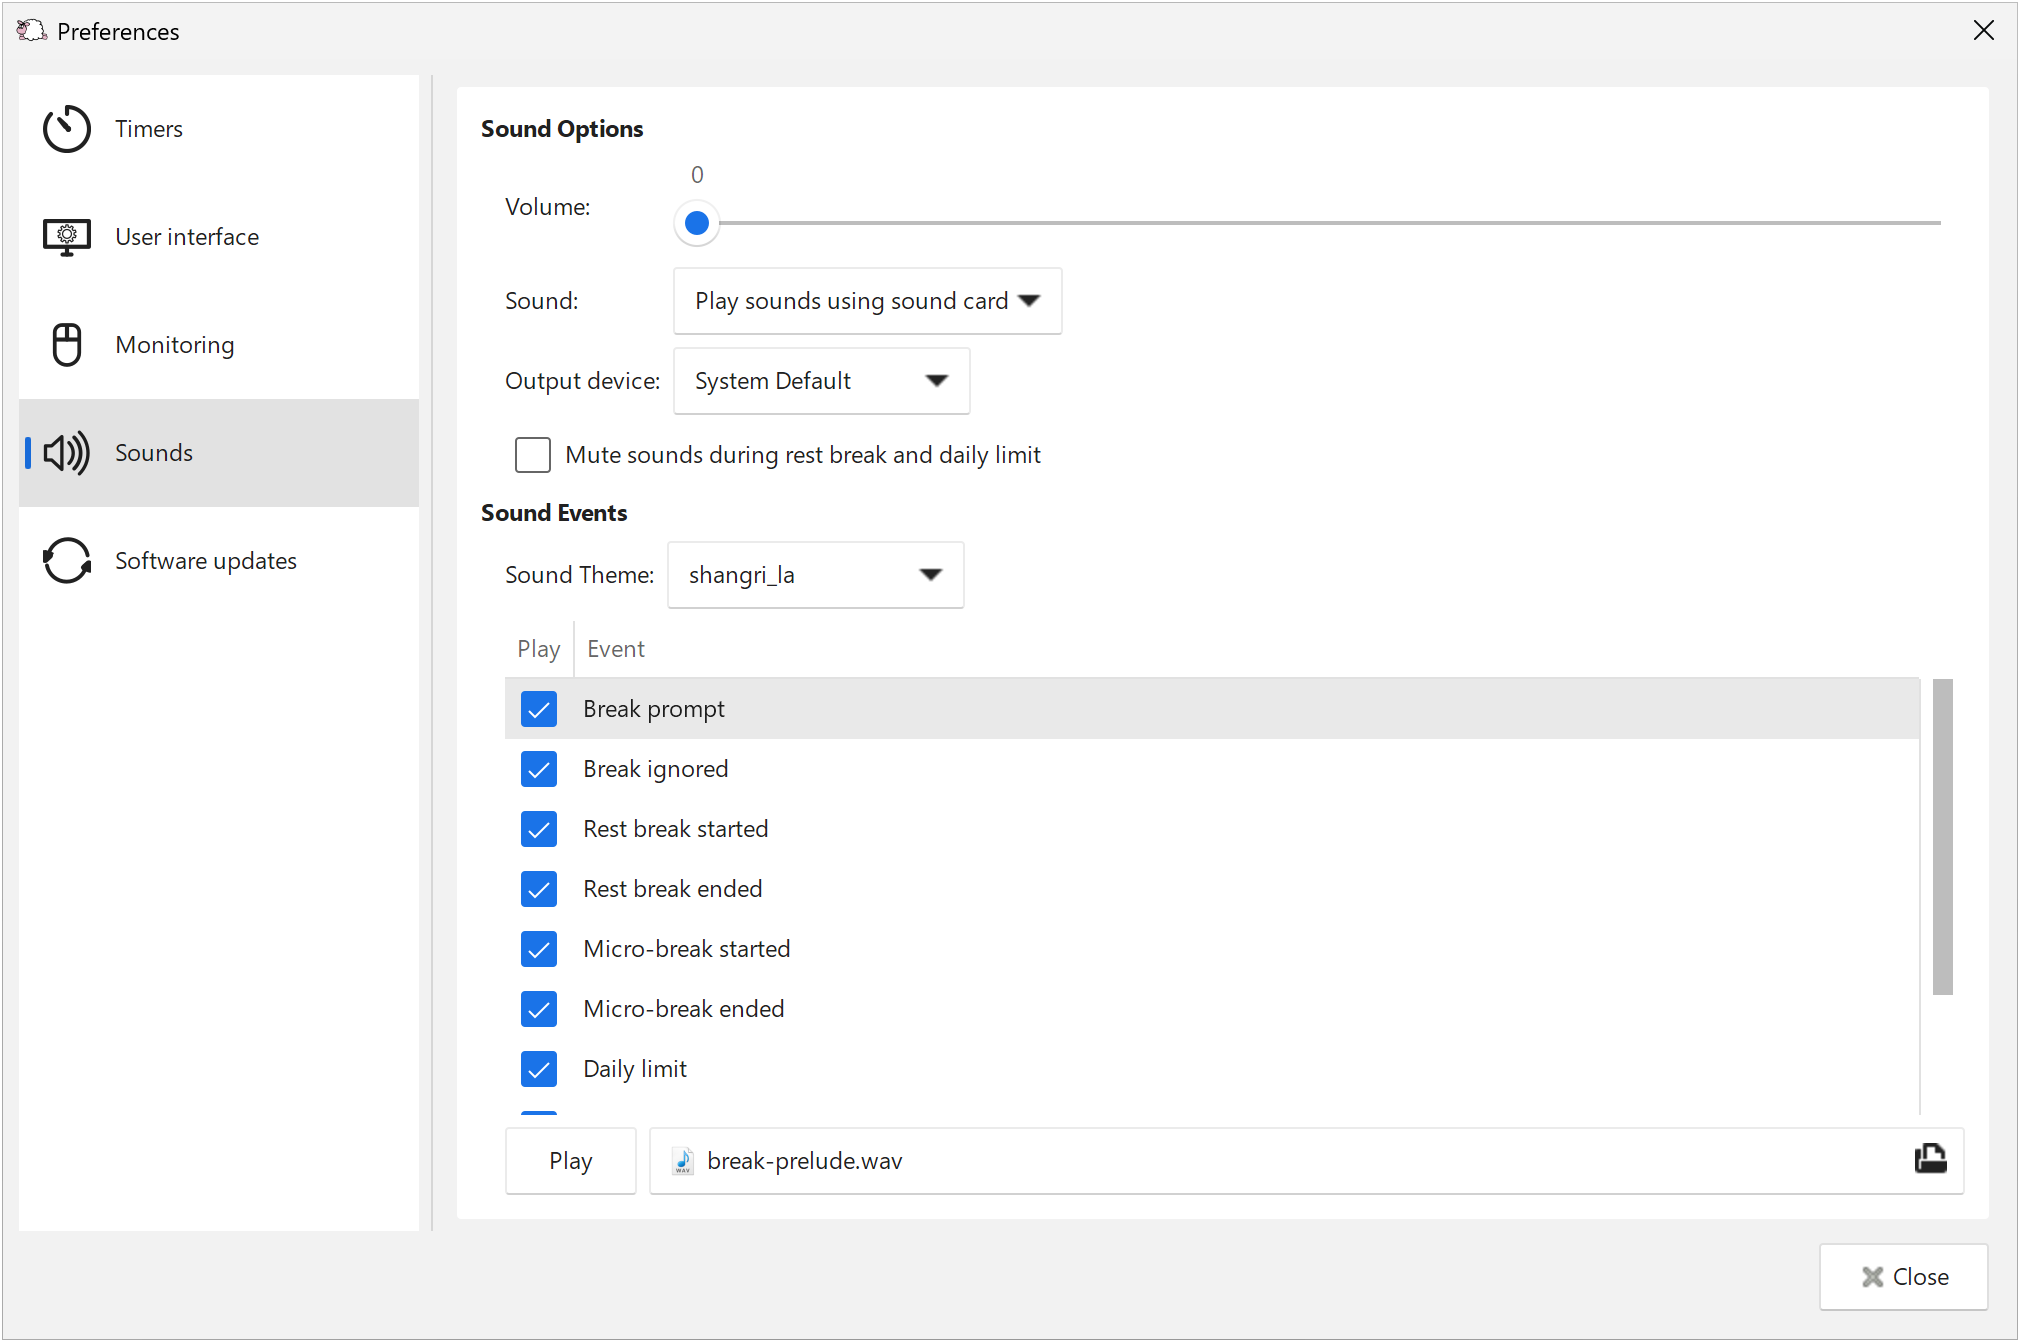Close the Preferences dialog with Close button

(x=1903, y=1277)
